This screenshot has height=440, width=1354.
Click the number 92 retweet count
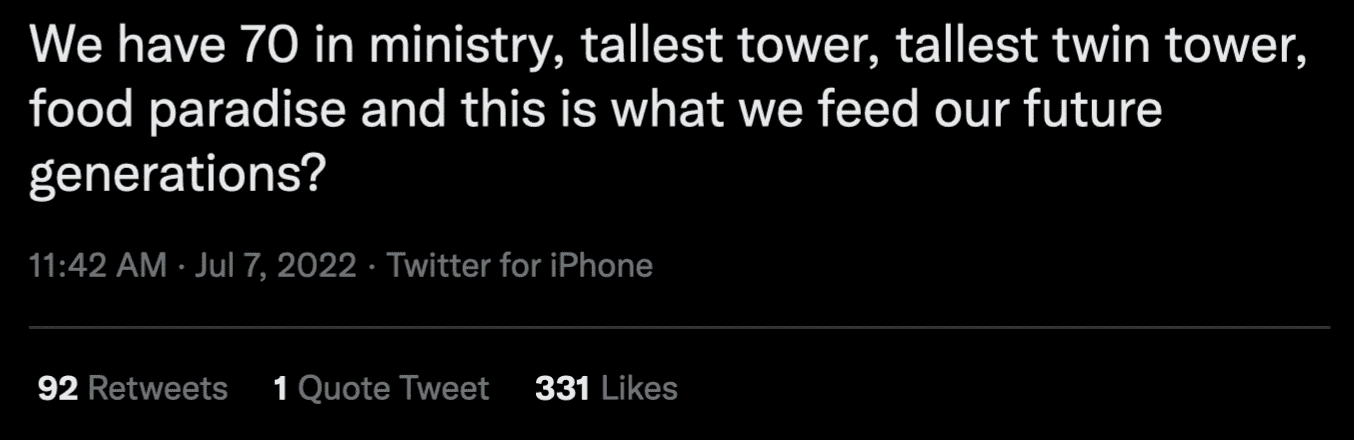click(x=58, y=388)
